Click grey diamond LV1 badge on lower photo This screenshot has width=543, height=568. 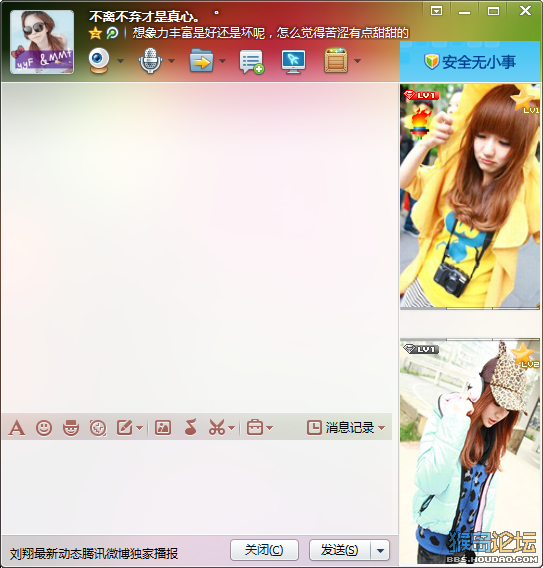(421, 349)
